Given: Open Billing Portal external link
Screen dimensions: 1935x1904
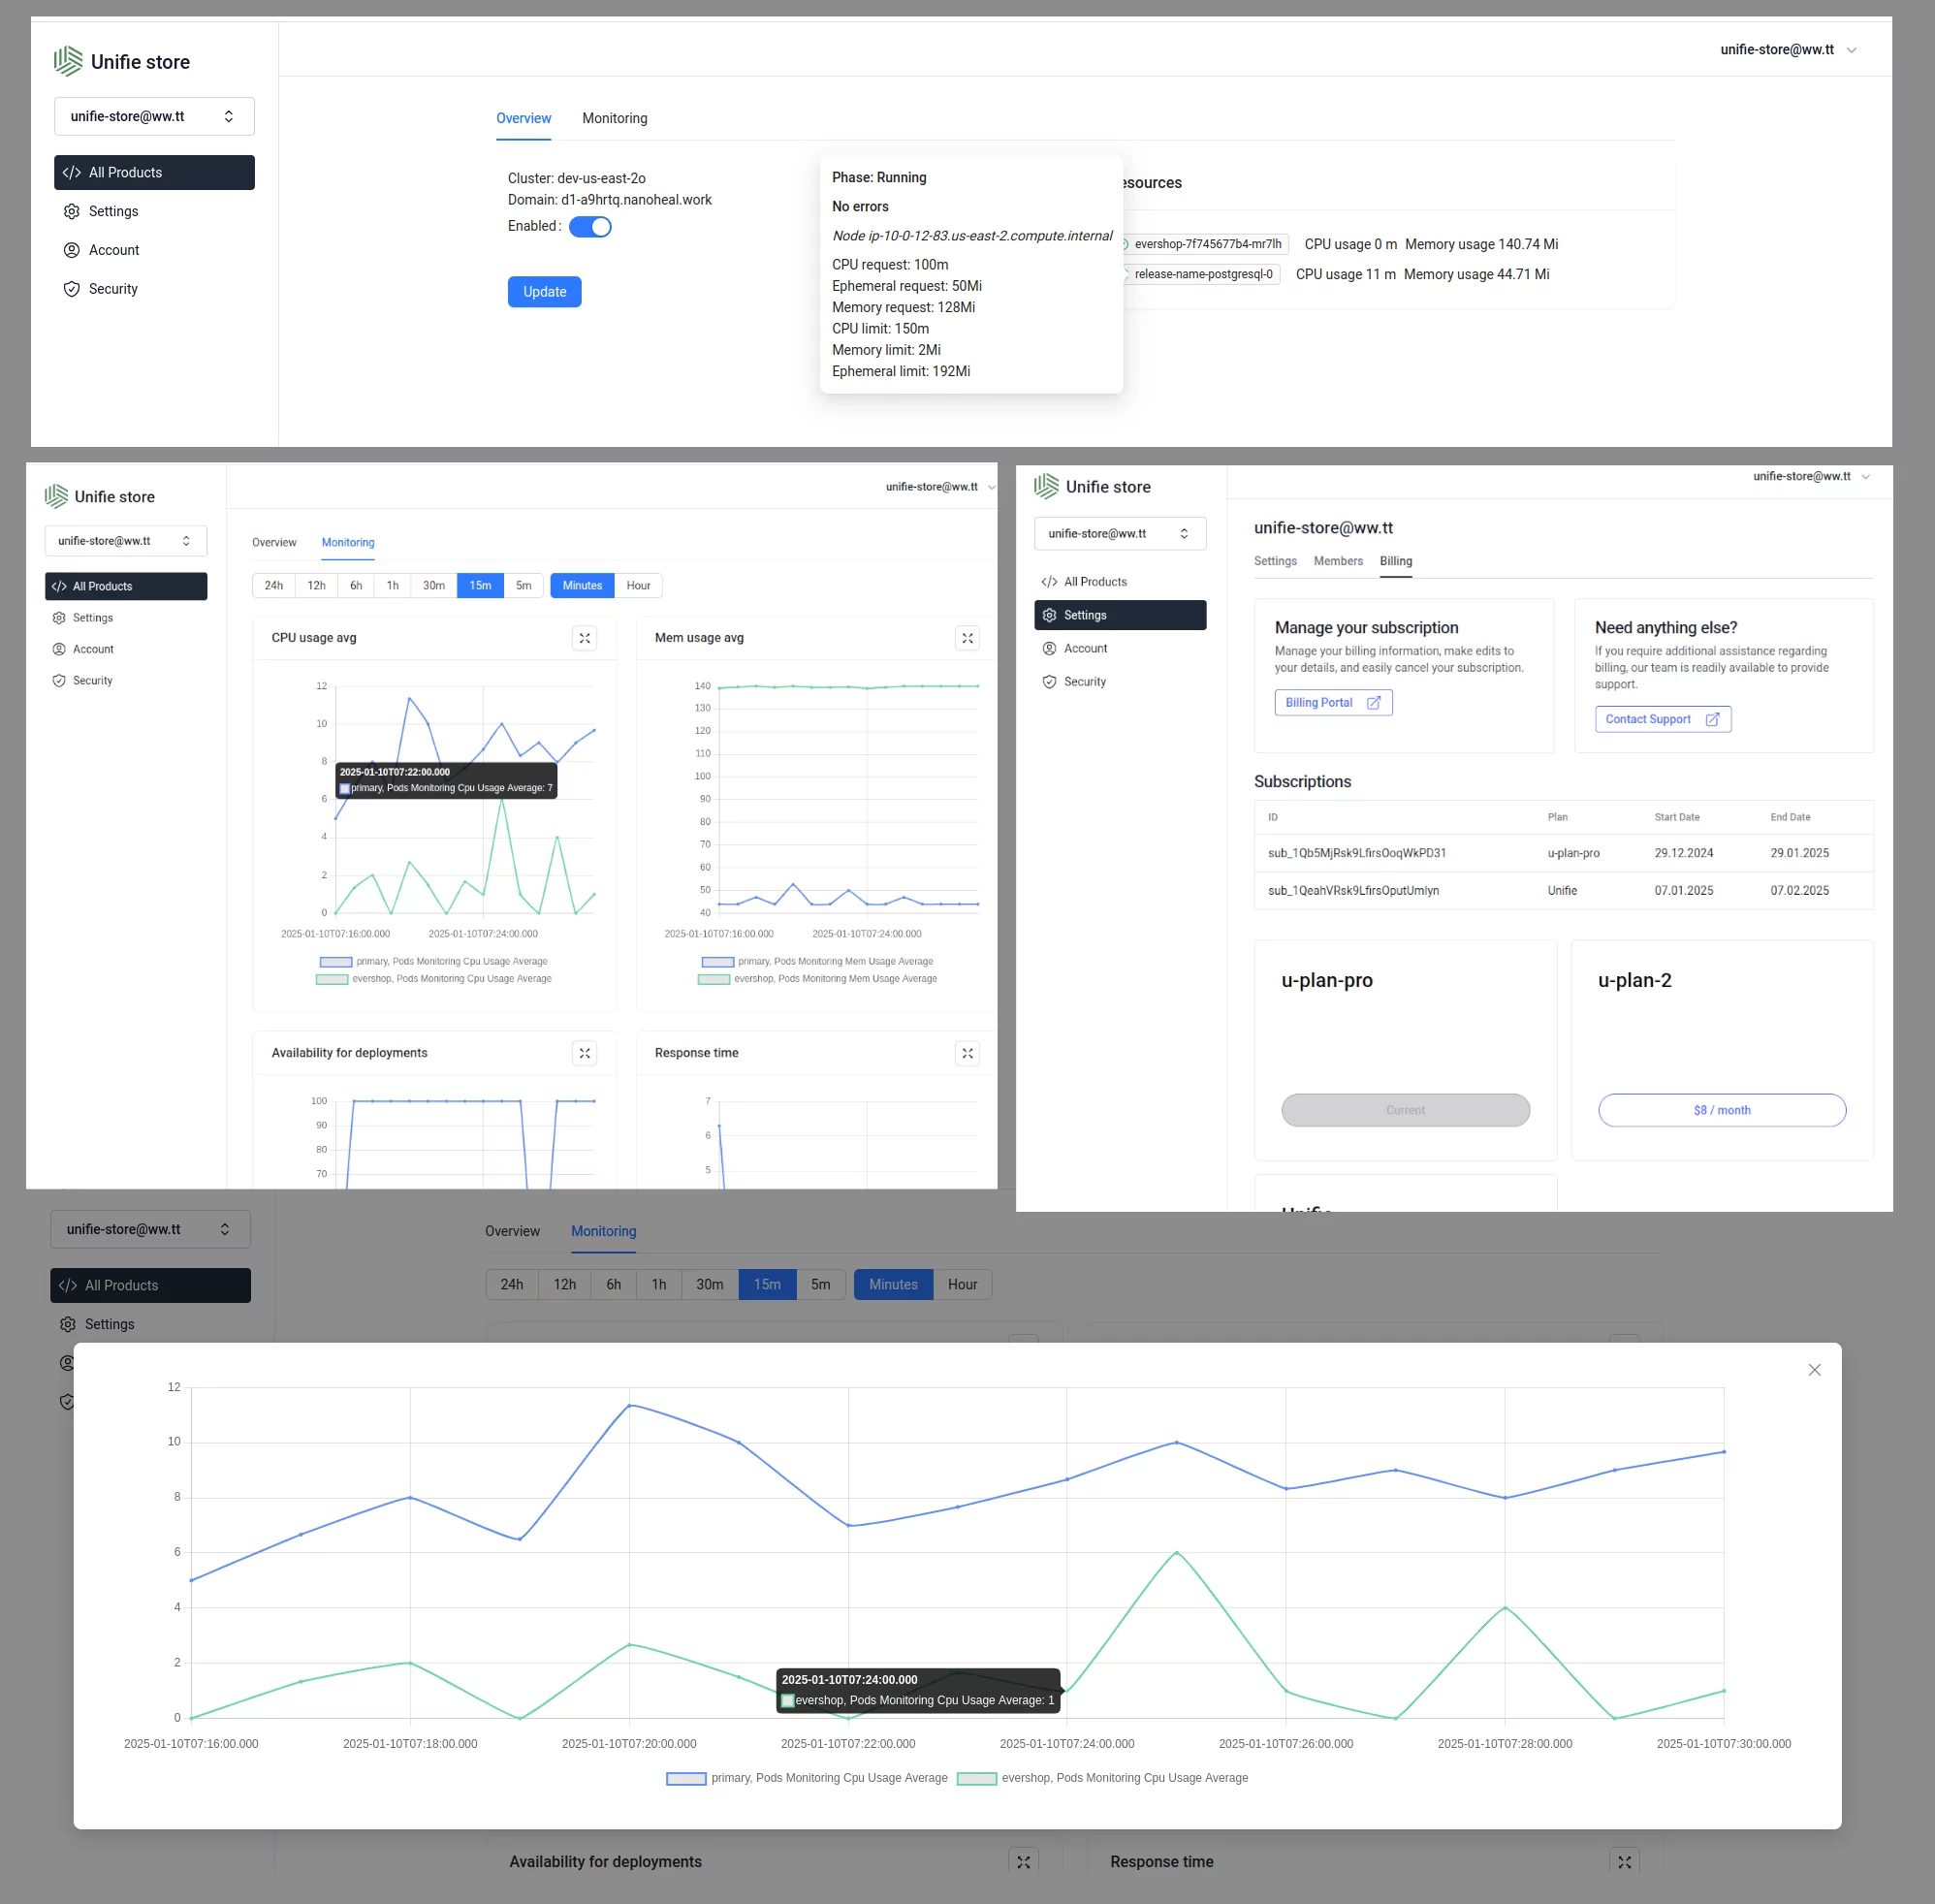Looking at the screenshot, I should coord(1332,703).
